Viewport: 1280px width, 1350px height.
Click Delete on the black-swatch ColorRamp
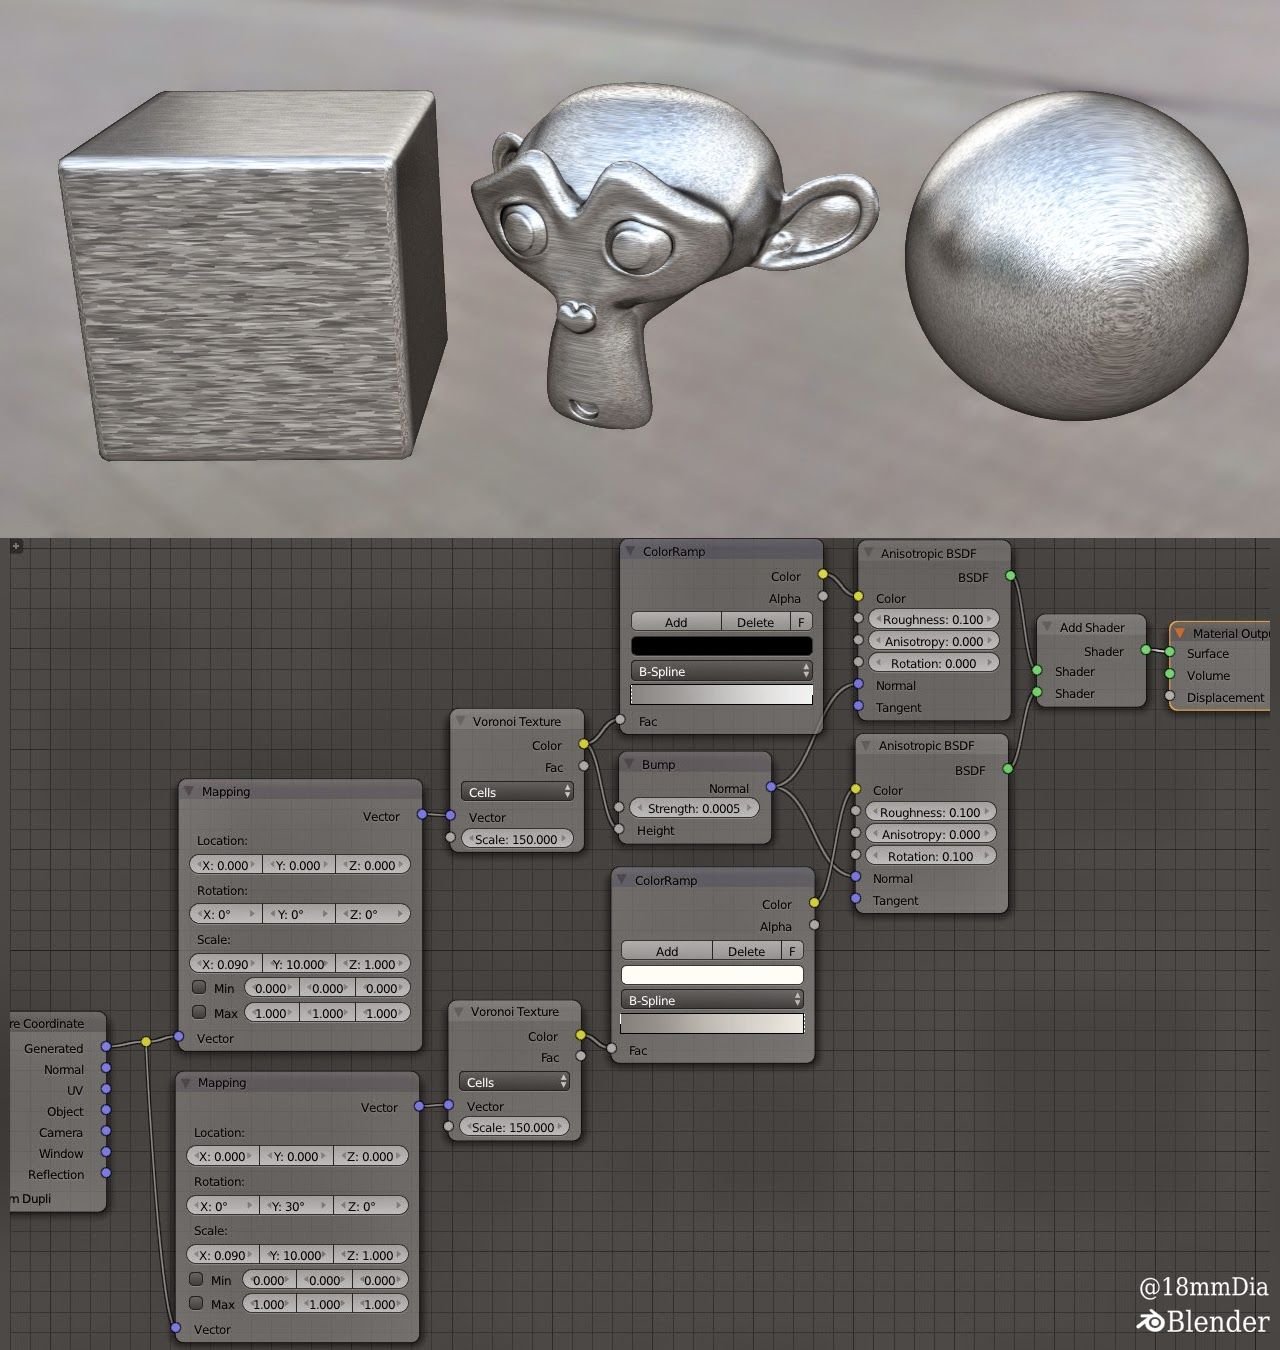(x=755, y=622)
